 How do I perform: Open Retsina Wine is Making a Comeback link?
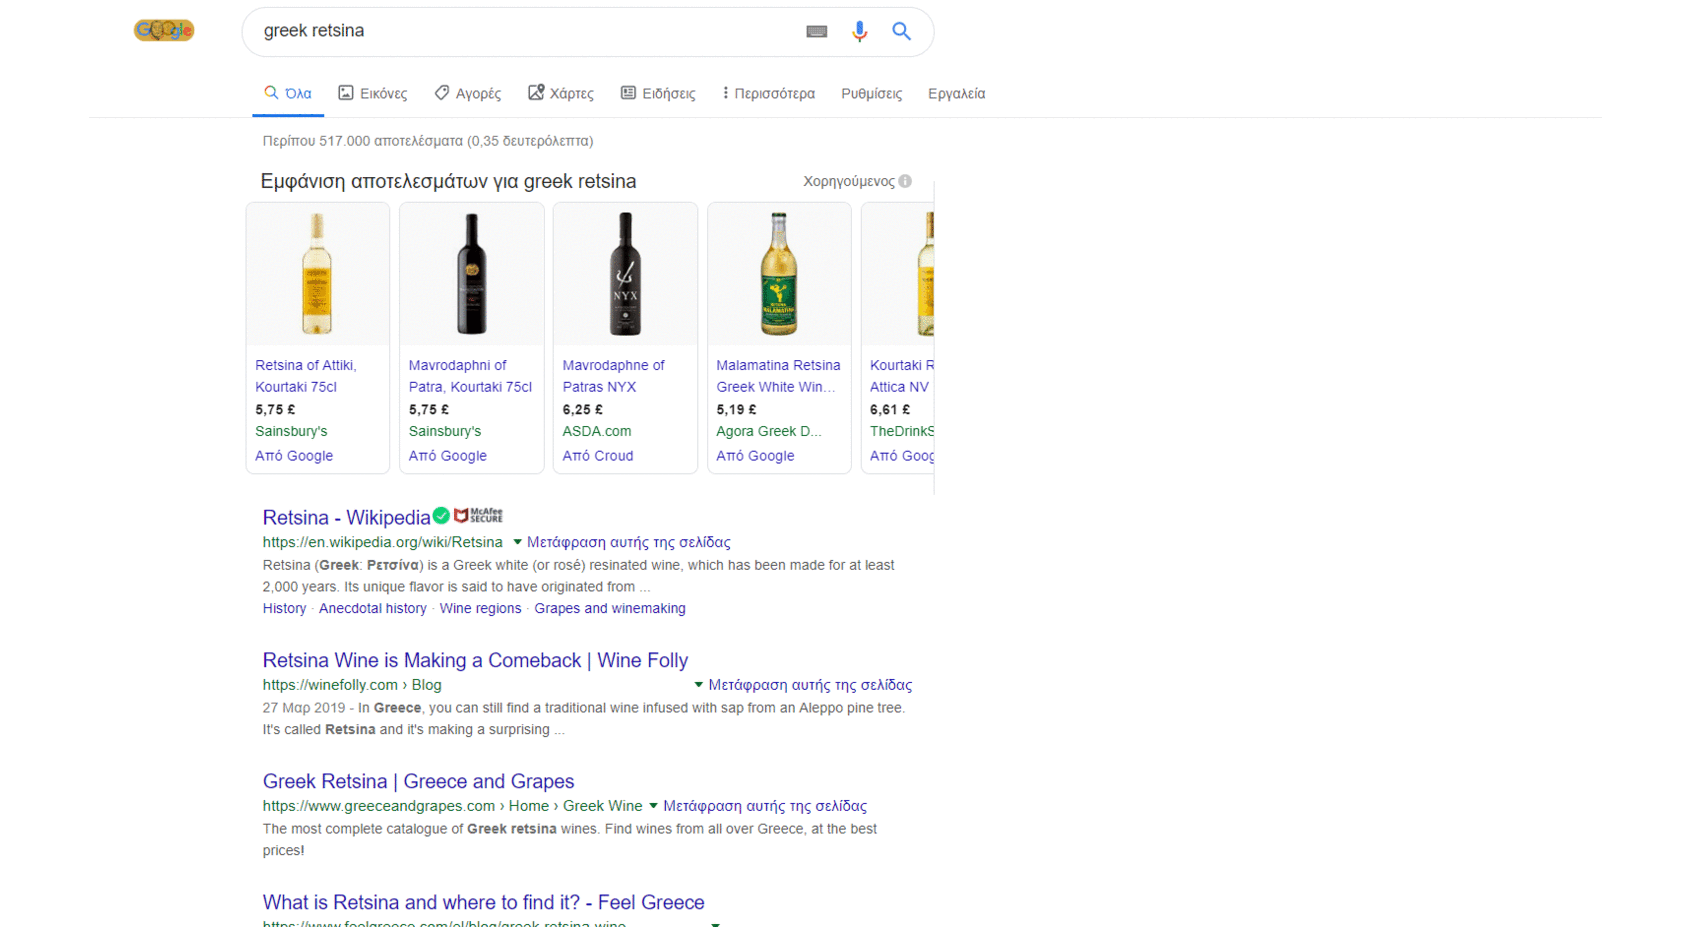coord(475,660)
